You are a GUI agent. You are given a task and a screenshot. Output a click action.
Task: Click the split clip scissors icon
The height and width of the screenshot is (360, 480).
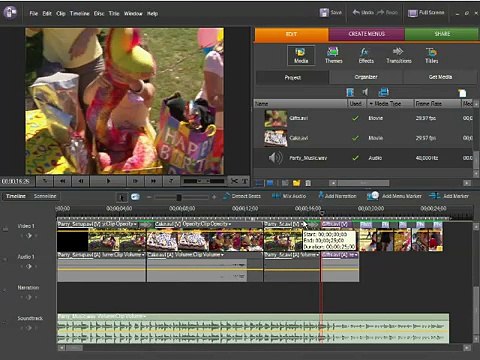coord(234,181)
